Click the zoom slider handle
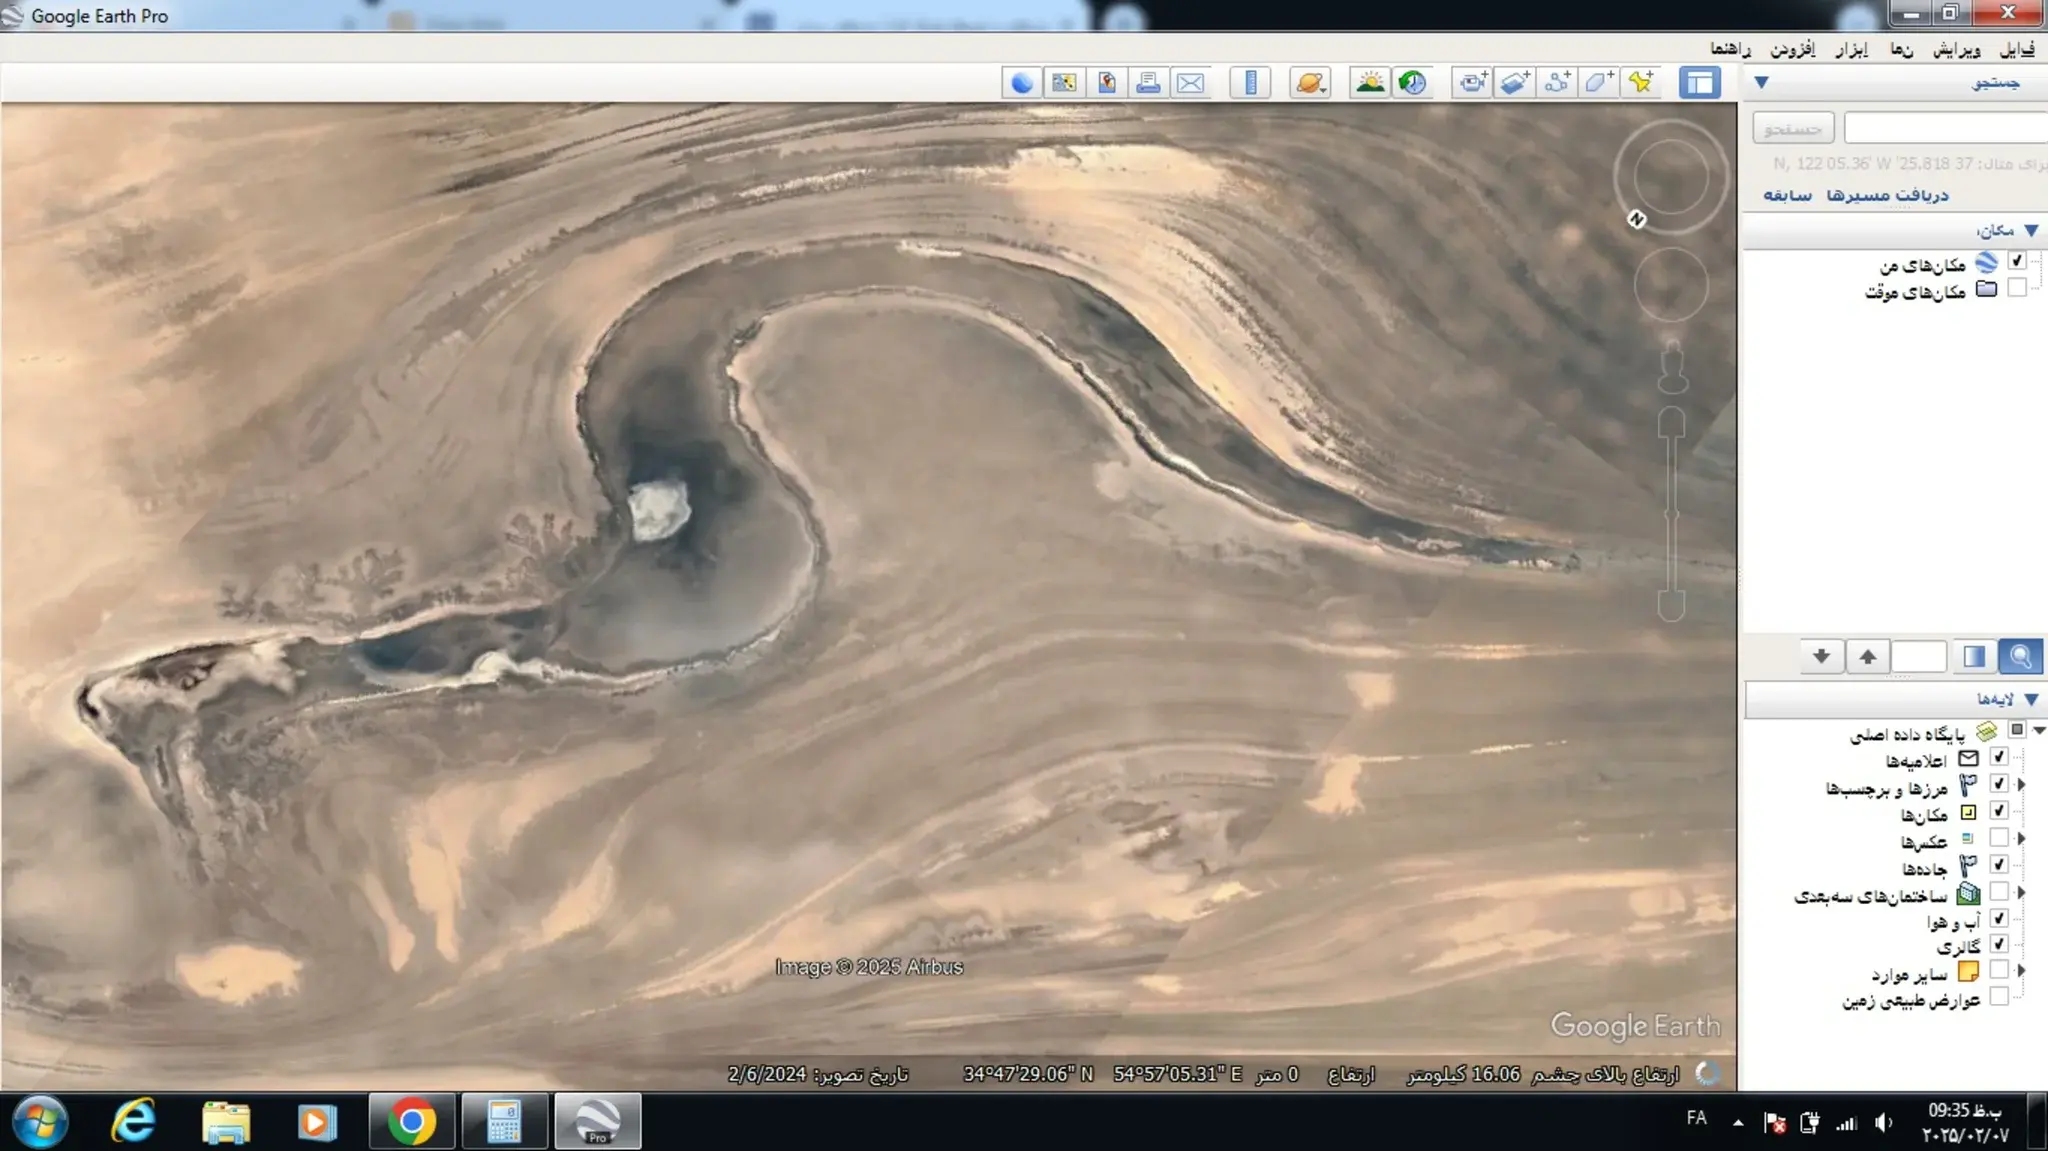The height and width of the screenshot is (1151, 2048). 1672,514
